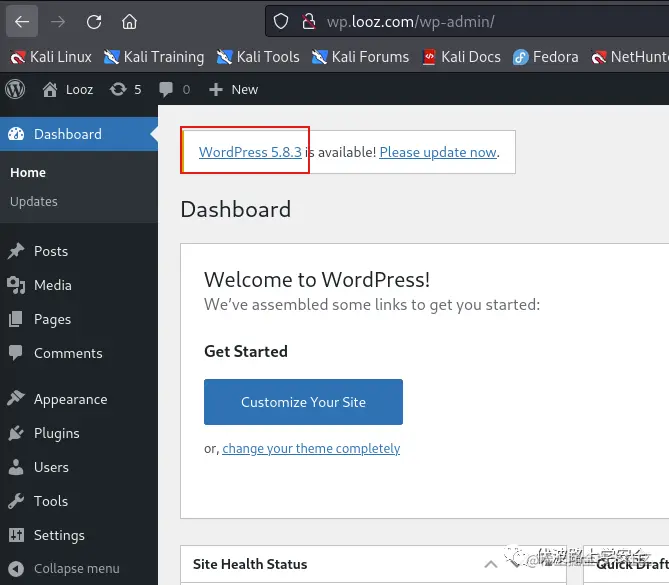Open Tools menu item
Viewport: 669px width, 585px height.
coord(79,501)
